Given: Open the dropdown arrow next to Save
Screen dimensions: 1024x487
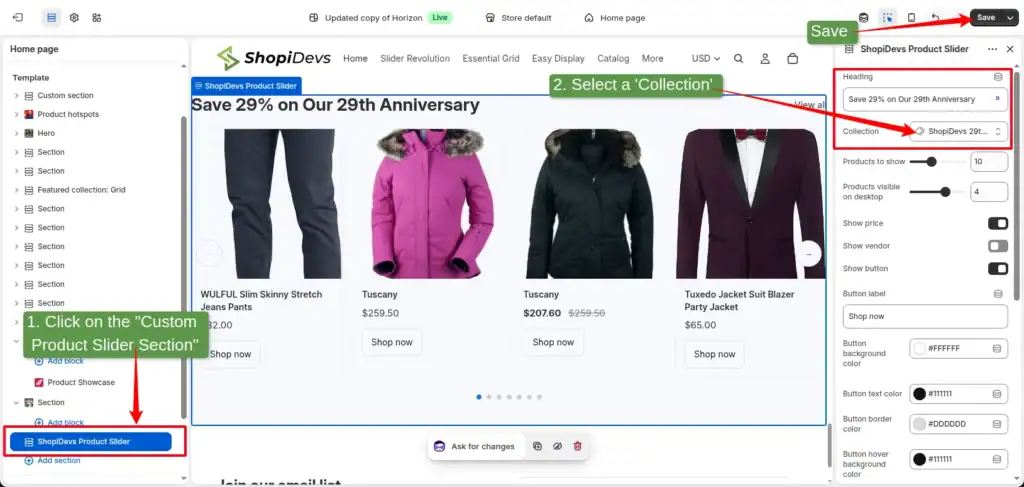Looking at the screenshot, I should point(1010,18).
